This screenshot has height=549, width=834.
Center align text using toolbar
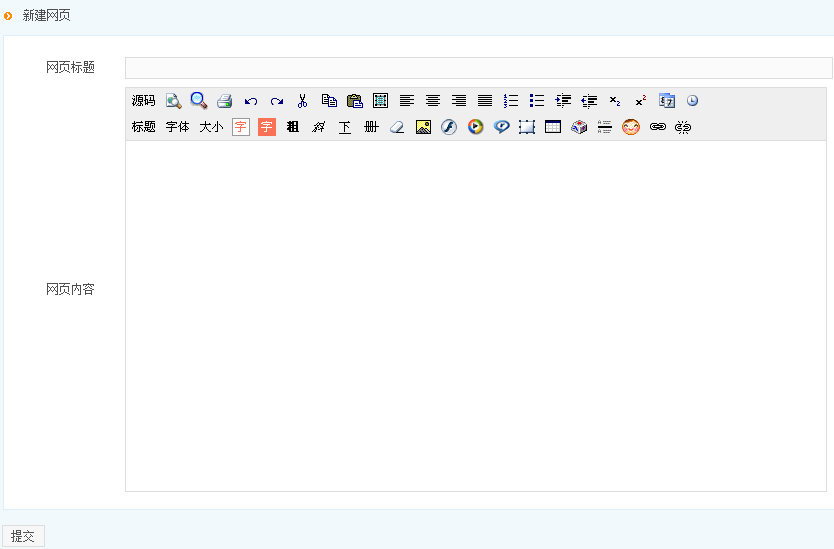point(433,101)
